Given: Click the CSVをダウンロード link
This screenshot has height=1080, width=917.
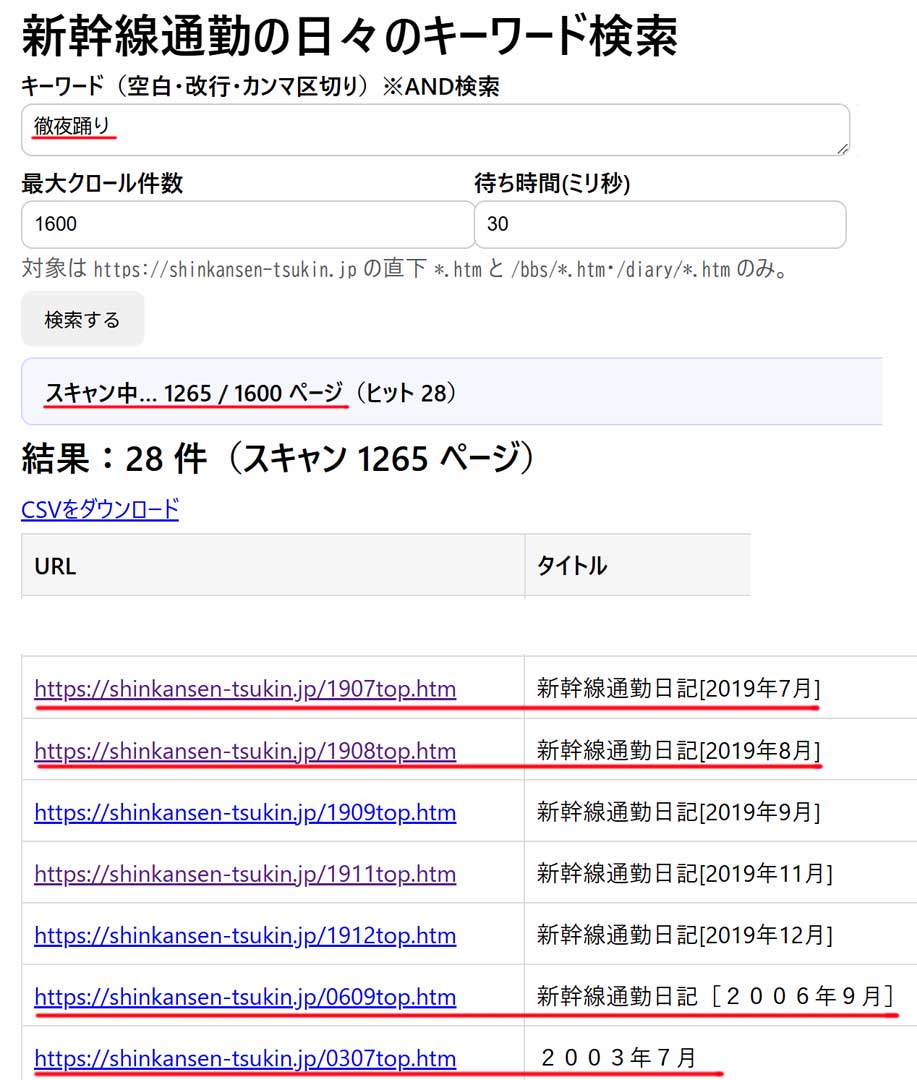Looking at the screenshot, I should pyautogui.click(x=100, y=510).
